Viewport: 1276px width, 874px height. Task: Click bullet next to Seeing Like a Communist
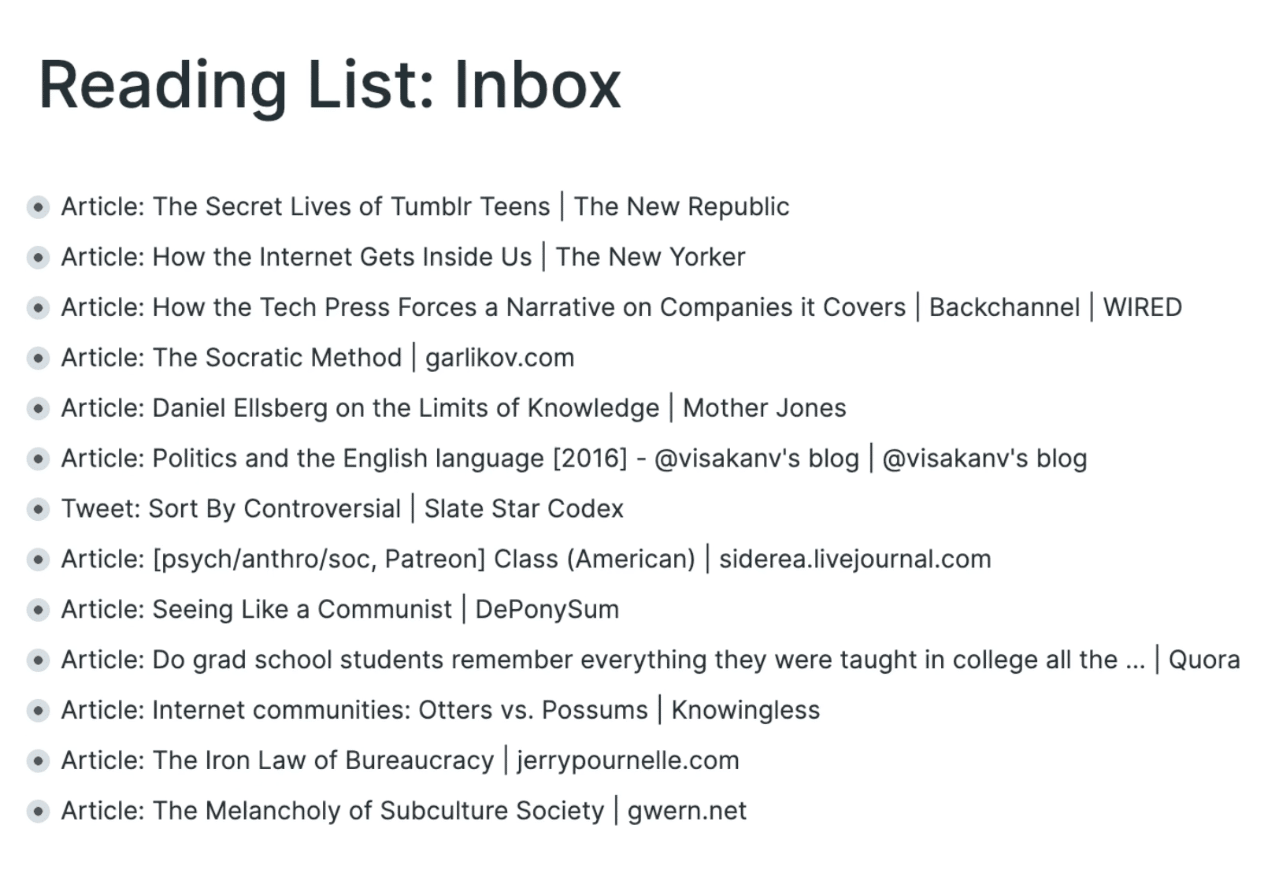pos(38,610)
